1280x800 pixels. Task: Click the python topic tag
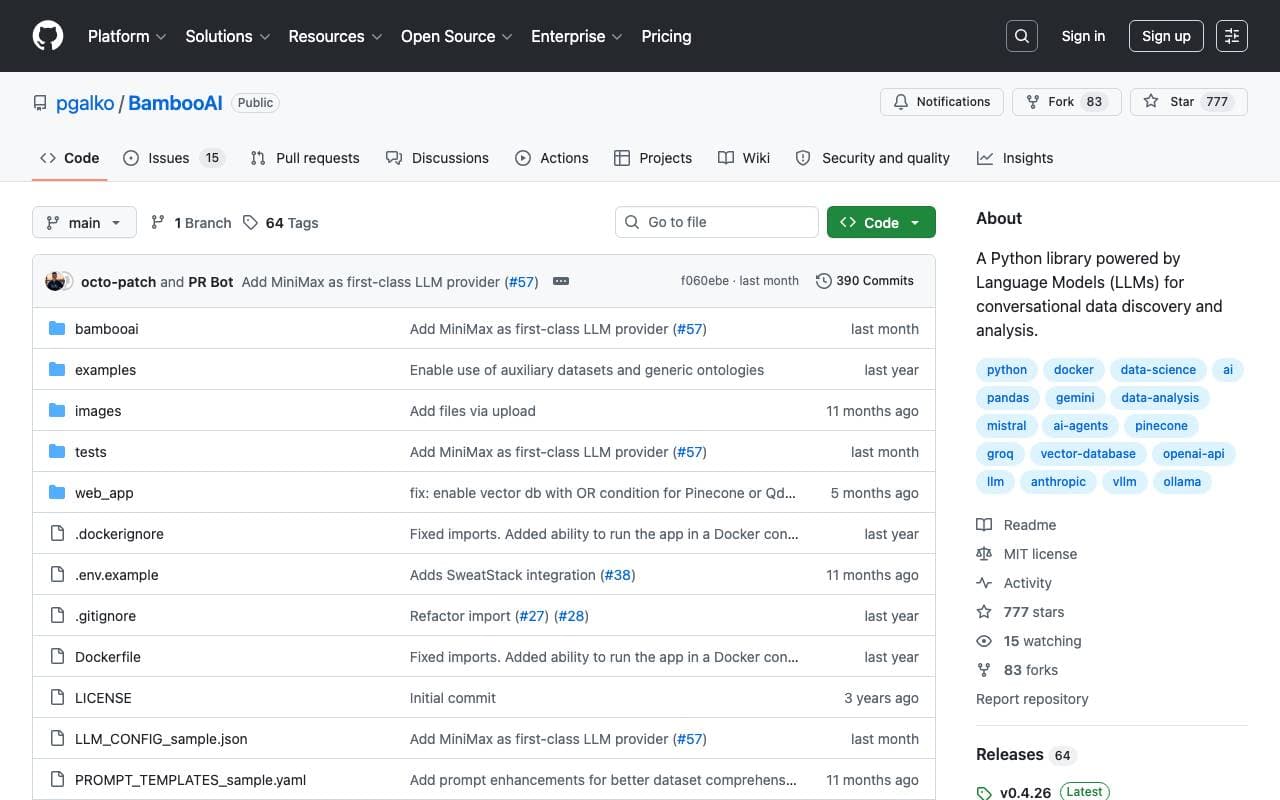[1007, 370]
